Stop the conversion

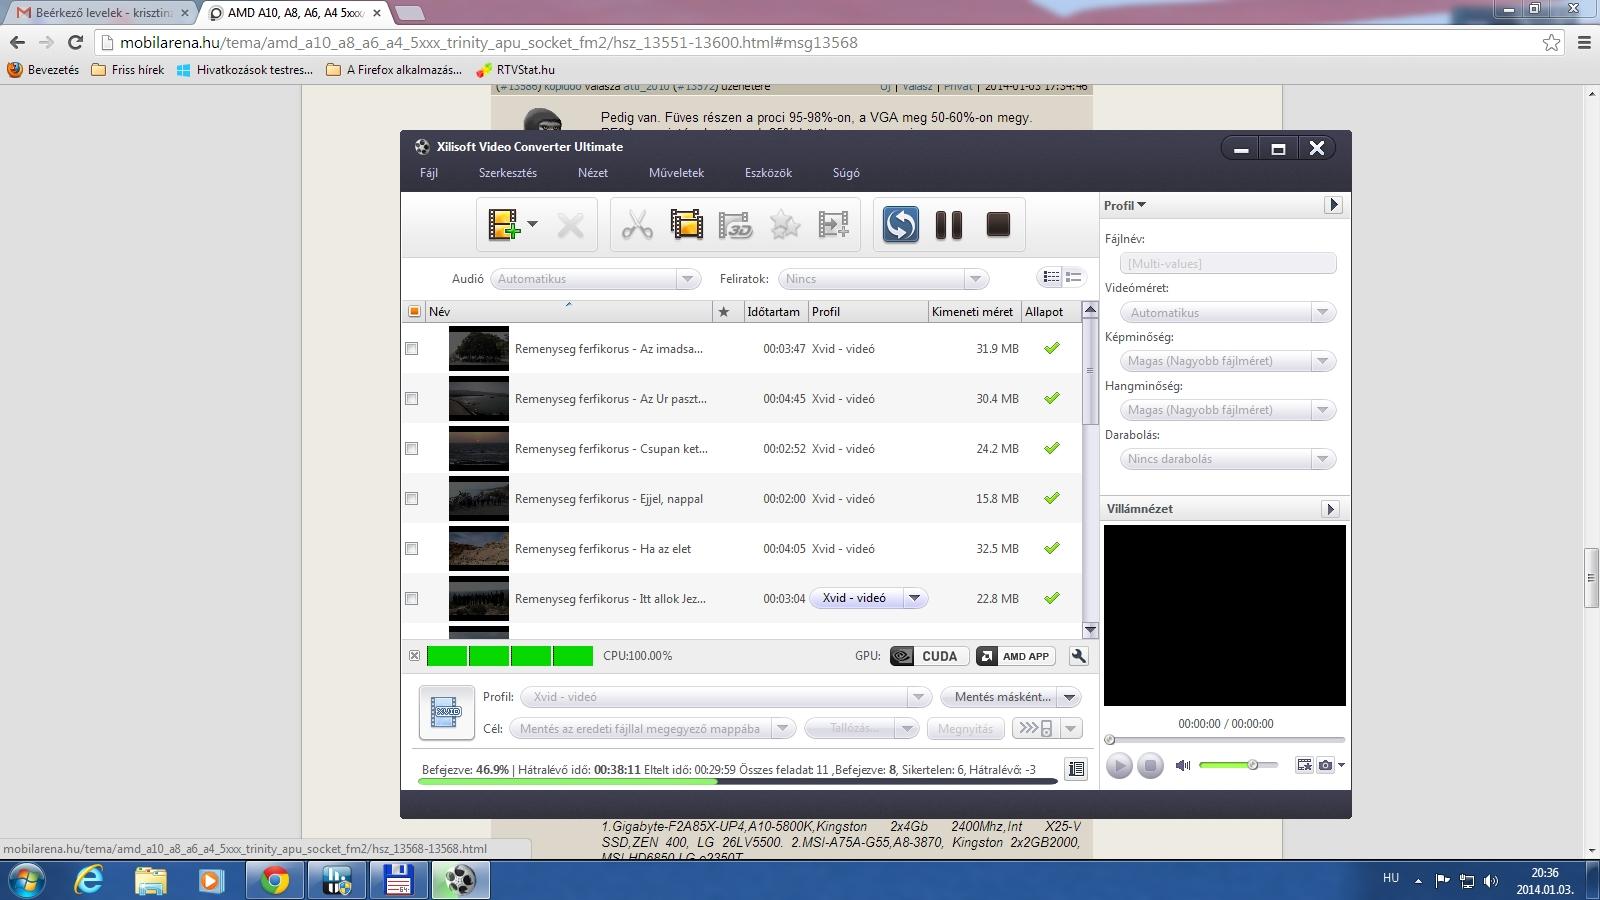click(x=998, y=224)
